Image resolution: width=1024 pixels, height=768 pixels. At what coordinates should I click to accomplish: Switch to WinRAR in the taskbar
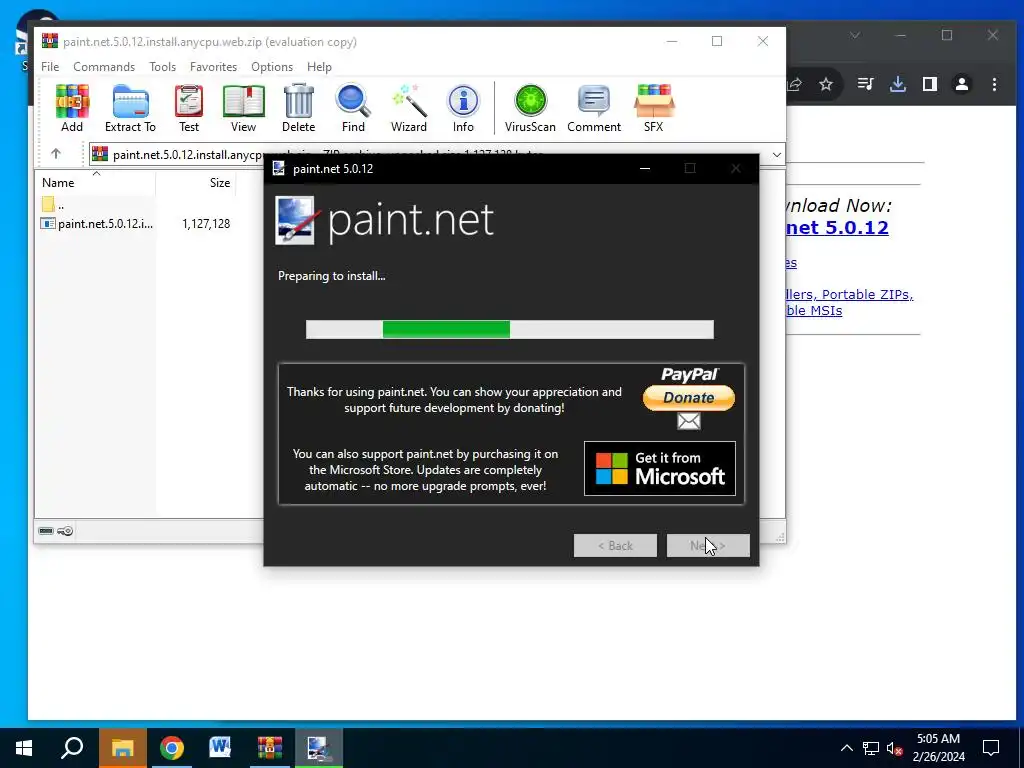(x=269, y=748)
